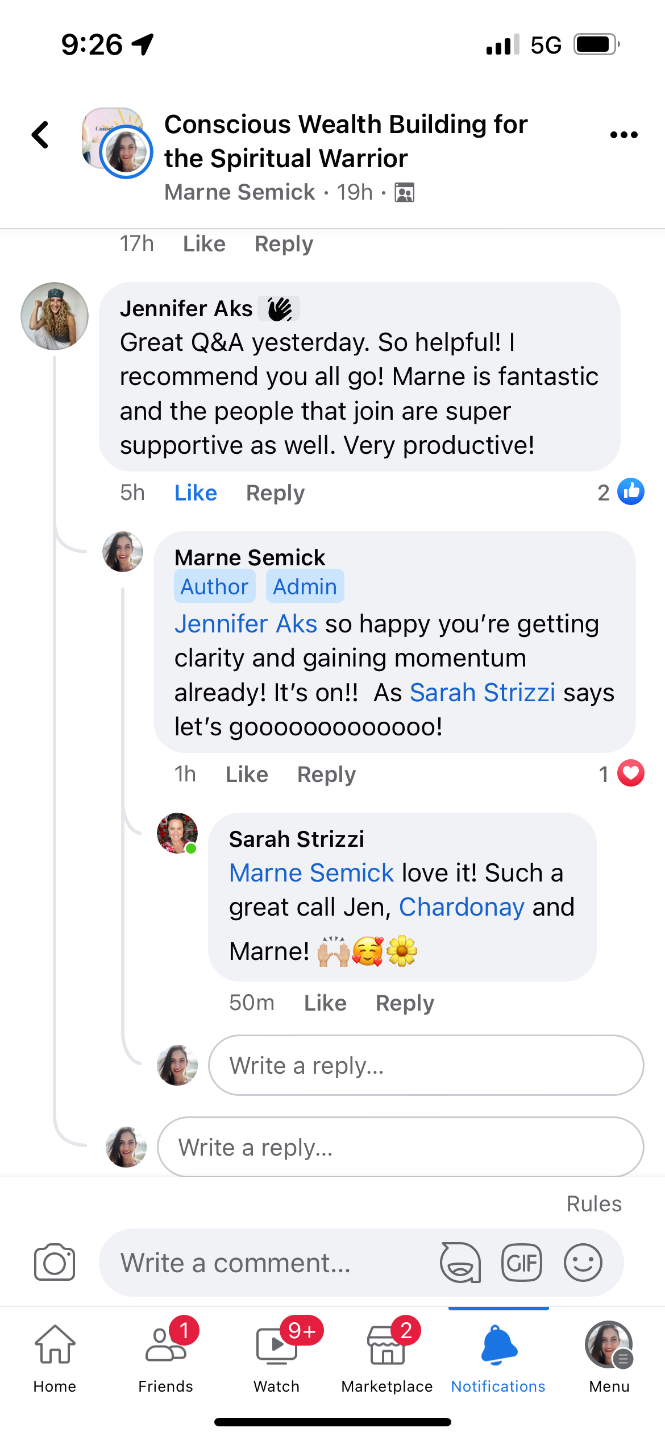Image resolution: width=665 pixels, height=1440 pixels.
Task: Toggle Like on Jennifer Aks's comment
Action: (195, 493)
